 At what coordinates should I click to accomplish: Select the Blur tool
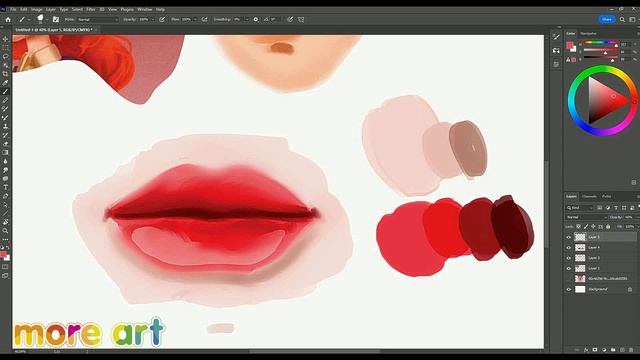[5, 161]
